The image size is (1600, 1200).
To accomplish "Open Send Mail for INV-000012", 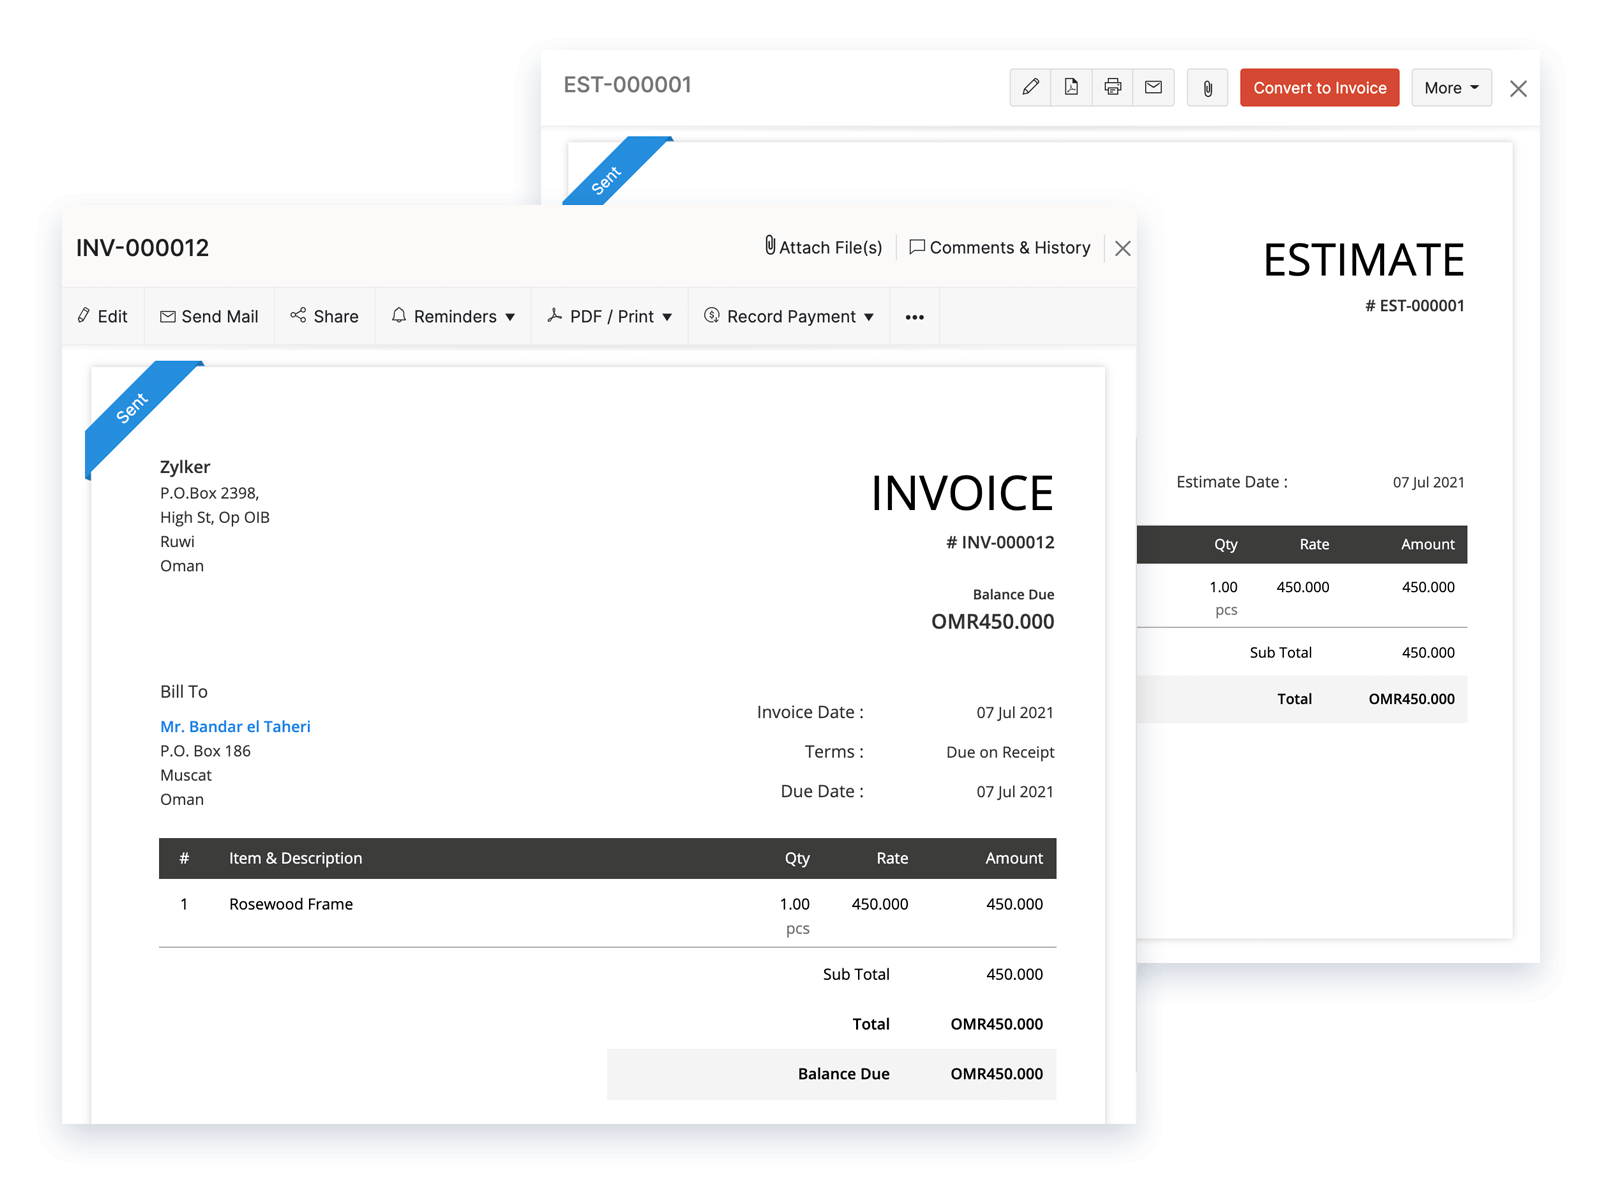I will [x=209, y=316].
